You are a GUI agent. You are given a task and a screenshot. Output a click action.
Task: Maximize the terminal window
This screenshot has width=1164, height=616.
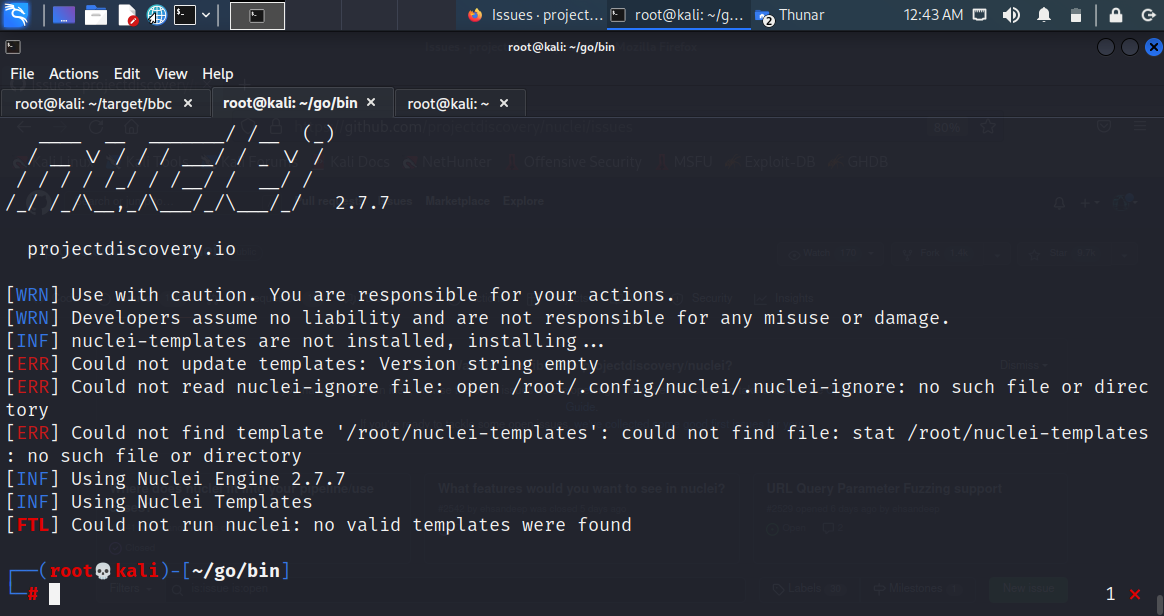[x=1129, y=47]
